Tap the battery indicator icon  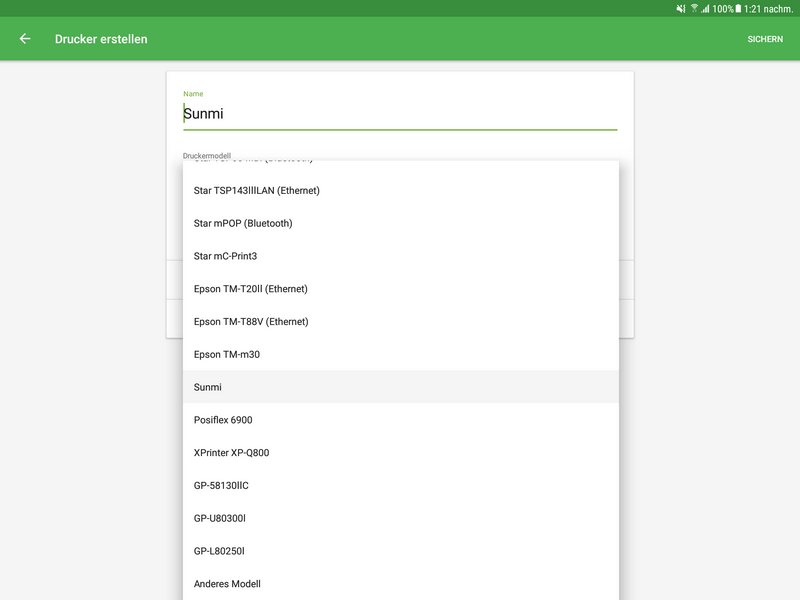(738, 8)
